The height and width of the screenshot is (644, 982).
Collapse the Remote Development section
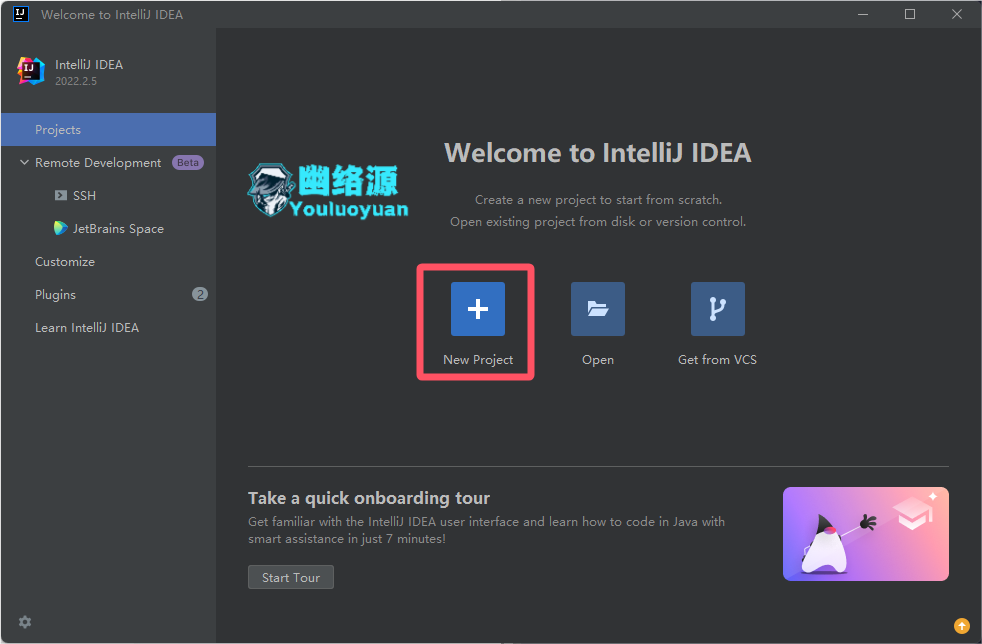24,162
